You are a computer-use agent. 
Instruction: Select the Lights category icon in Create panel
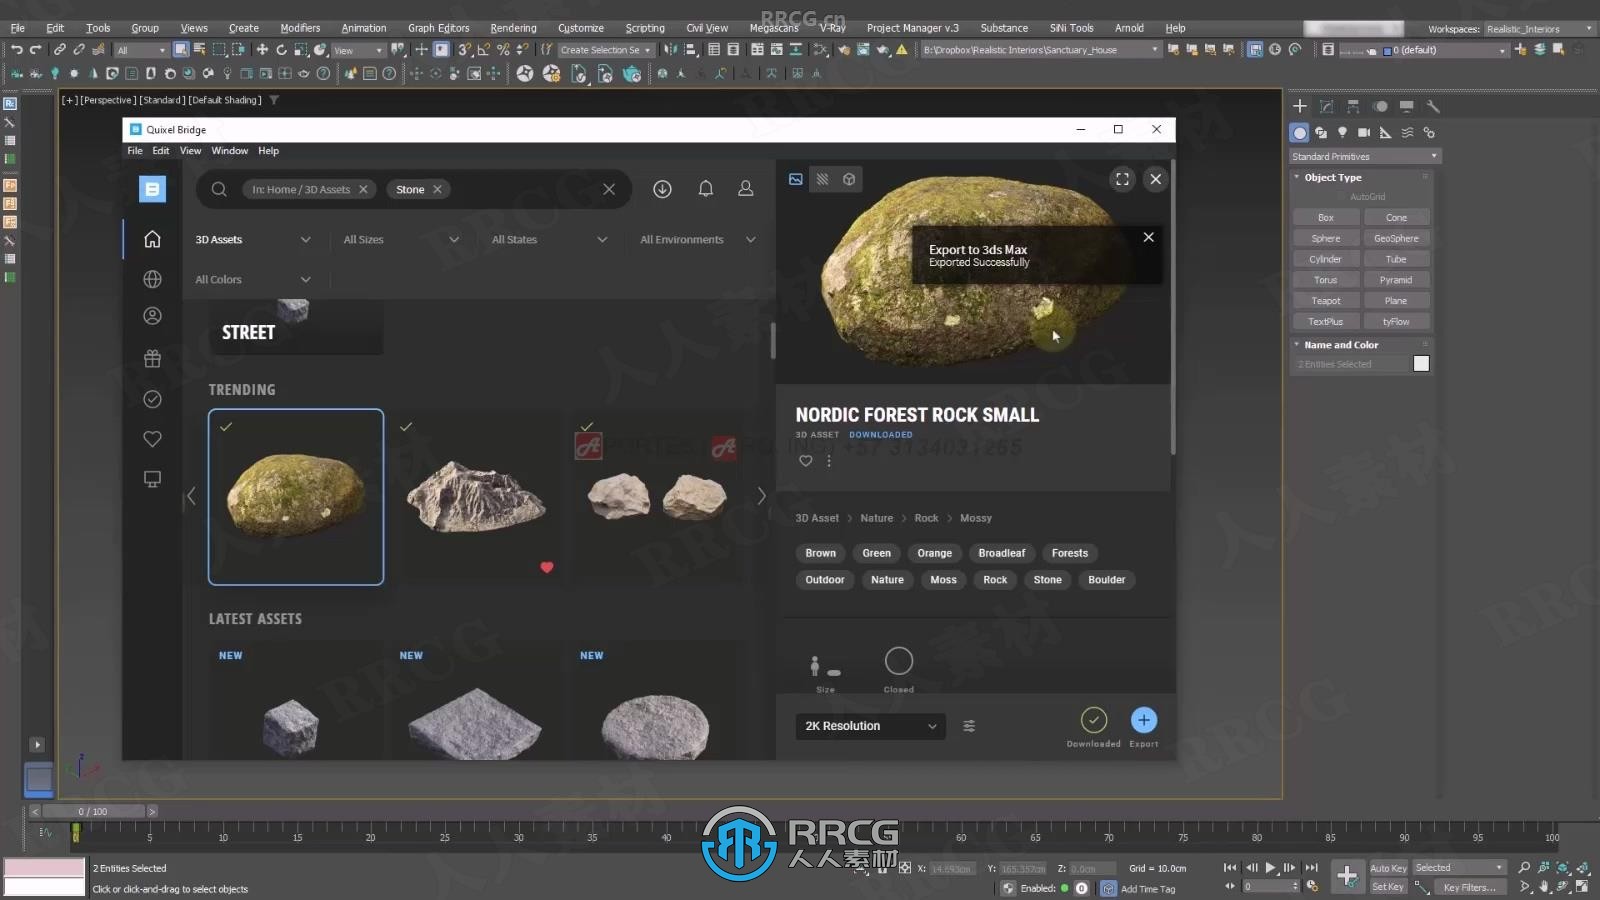click(1342, 132)
